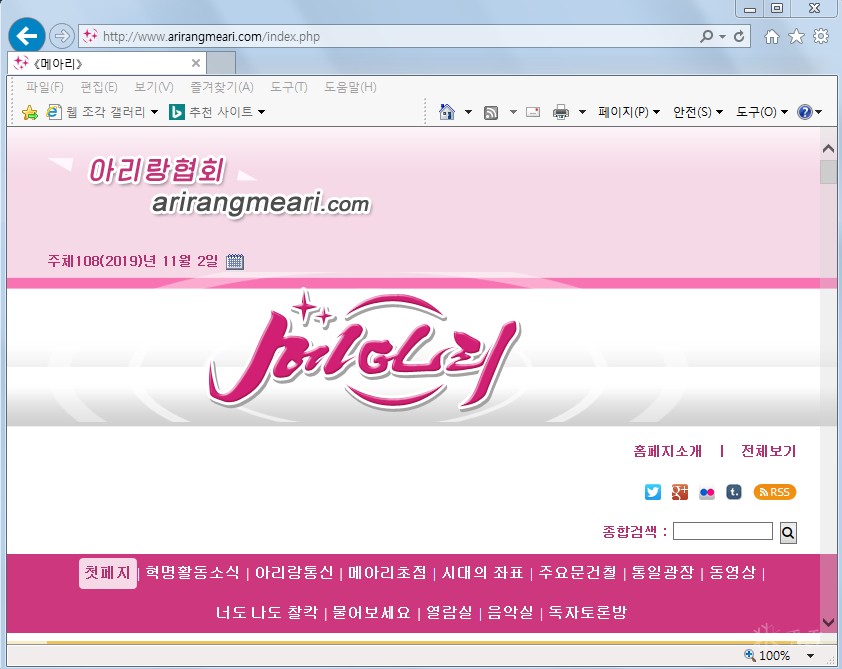The width and height of the screenshot is (842, 669).
Task: Open 너도 나도 찰칵 section
Action: tap(267, 612)
